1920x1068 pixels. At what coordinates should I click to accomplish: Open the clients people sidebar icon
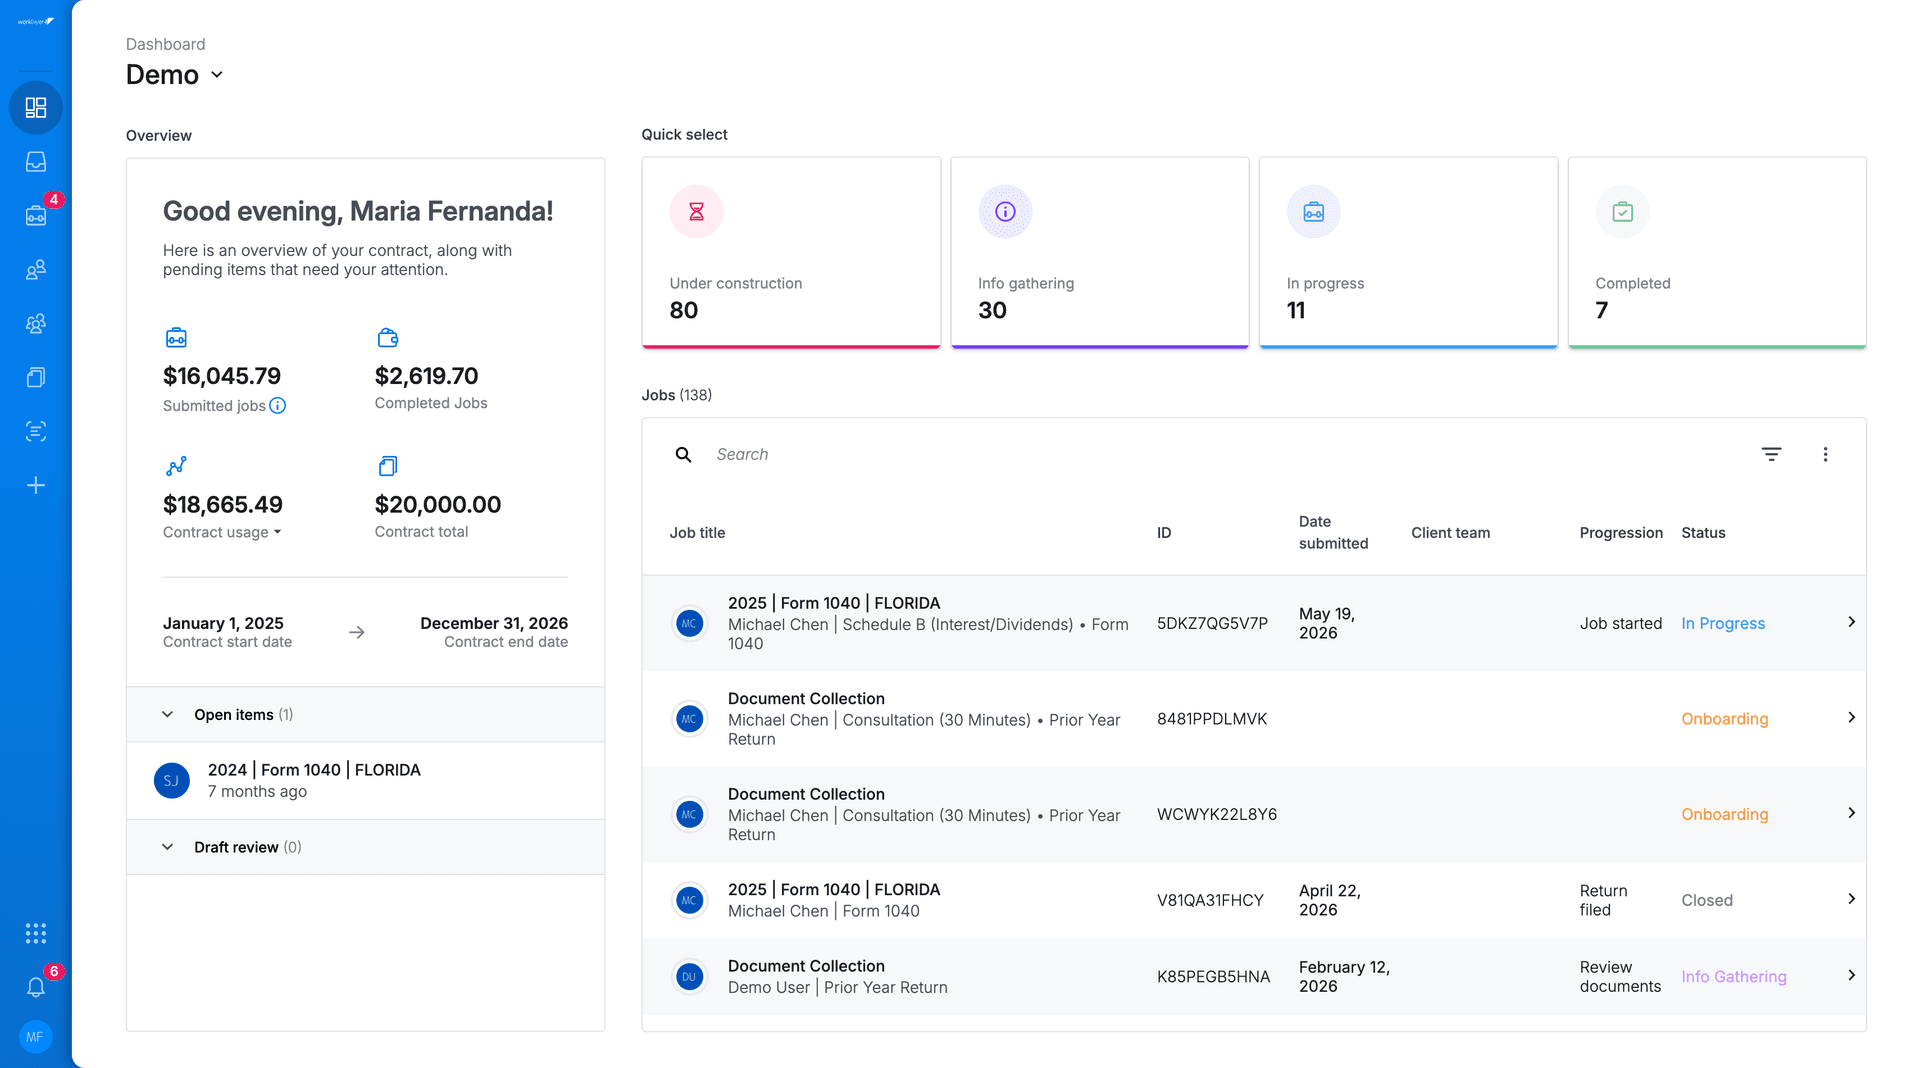[x=36, y=270]
